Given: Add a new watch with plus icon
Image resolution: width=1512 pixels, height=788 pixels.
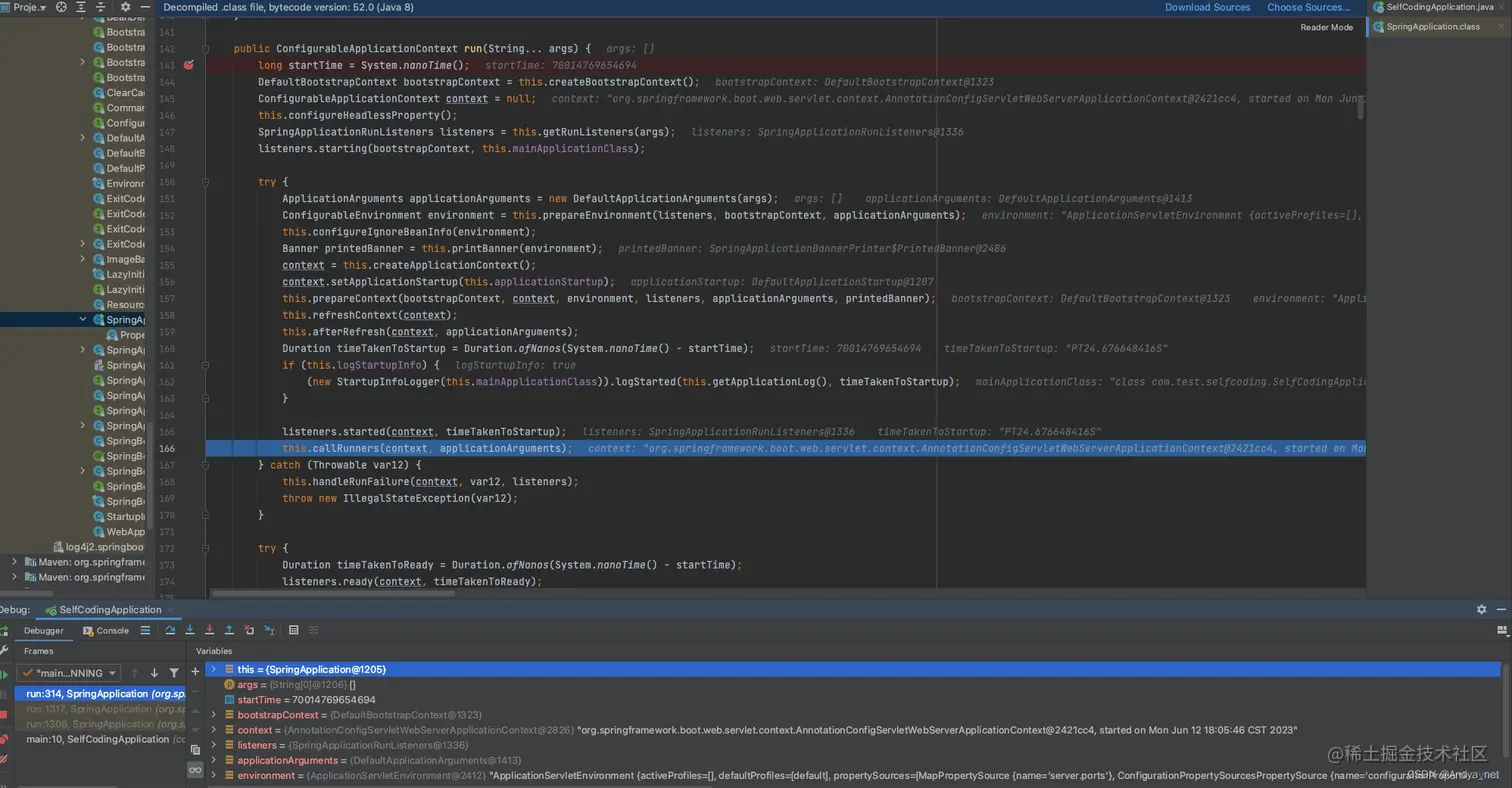Looking at the screenshot, I should point(195,672).
